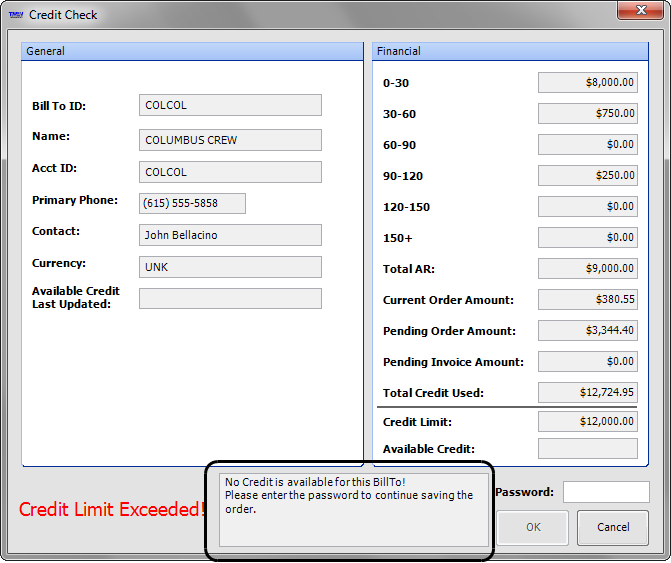The height and width of the screenshot is (563, 671).
Task: Click Credit Limit value $12,000.00
Action: click(588, 421)
